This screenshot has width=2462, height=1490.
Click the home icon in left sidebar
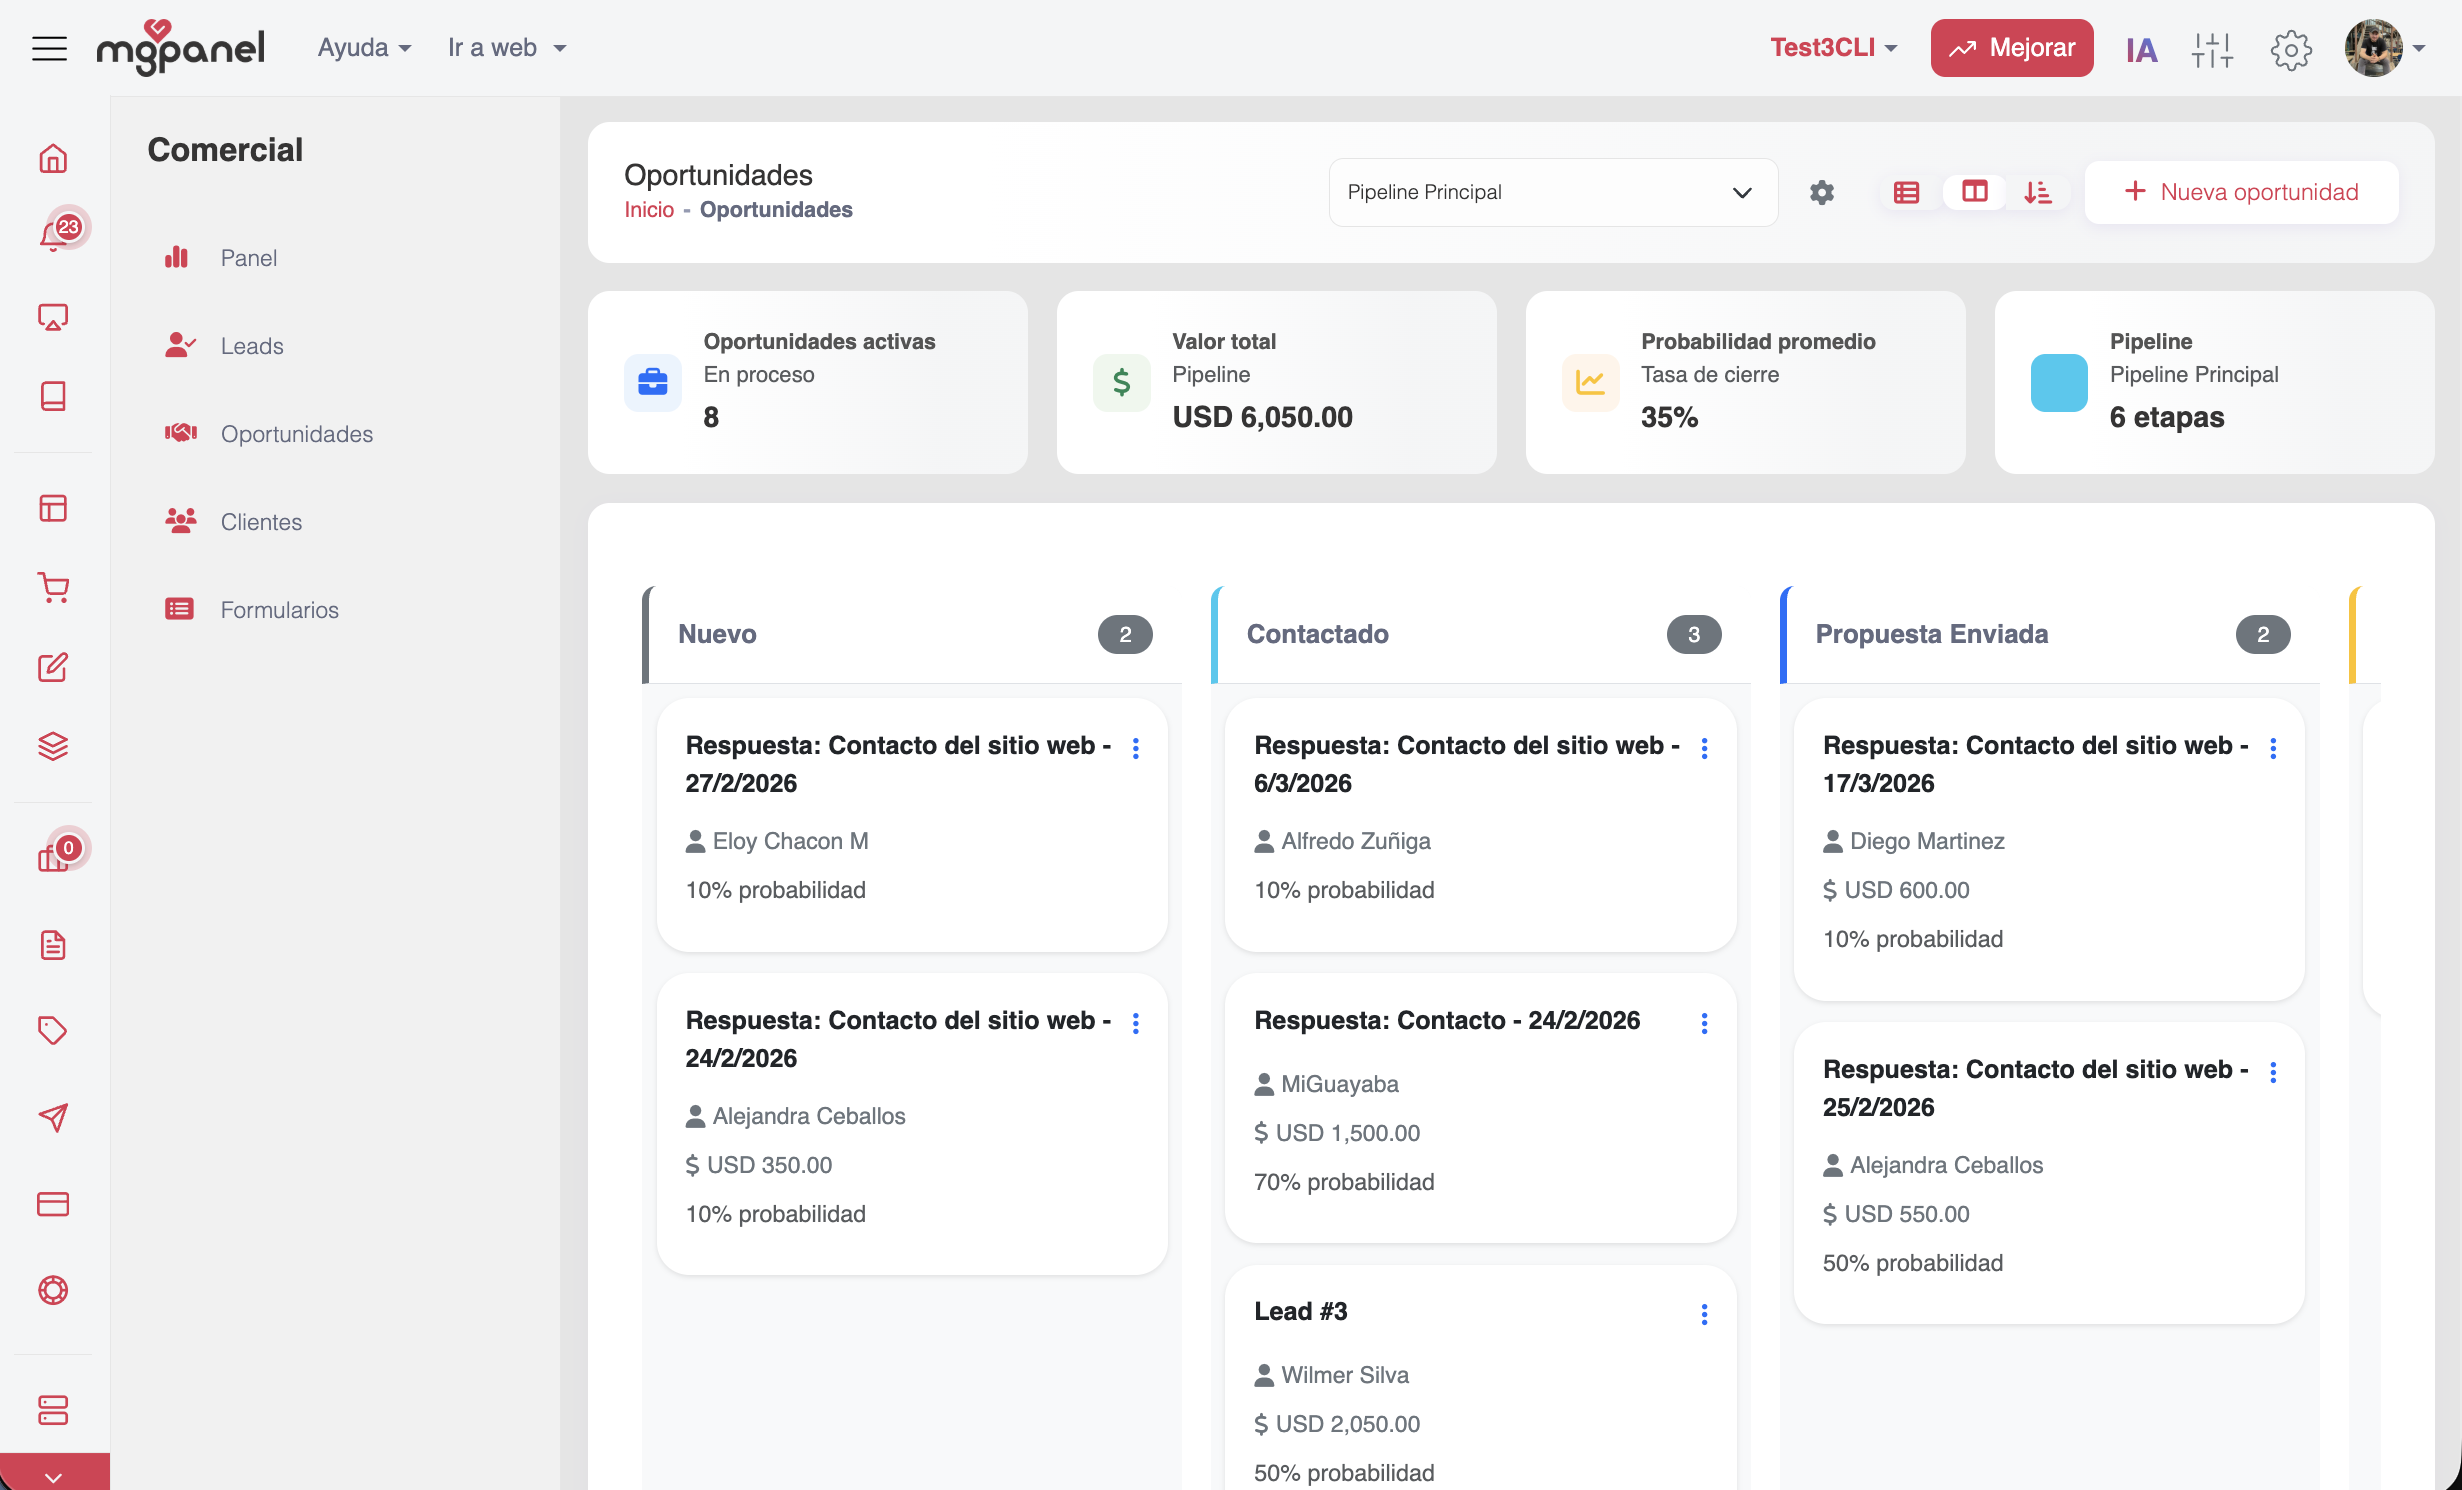point(53,158)
